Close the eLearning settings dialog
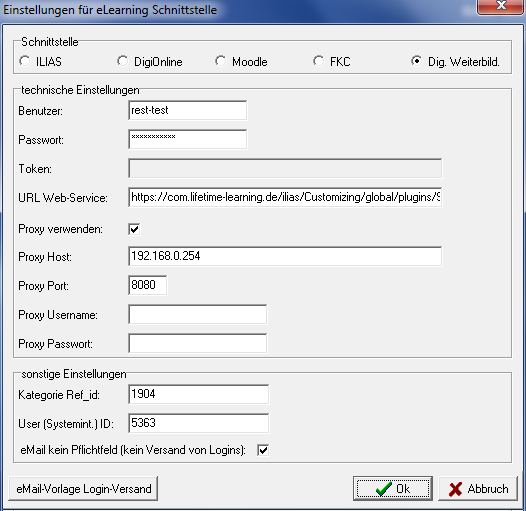Image resolution: width=526 pixels, height=511 pixels. point(501,7)
